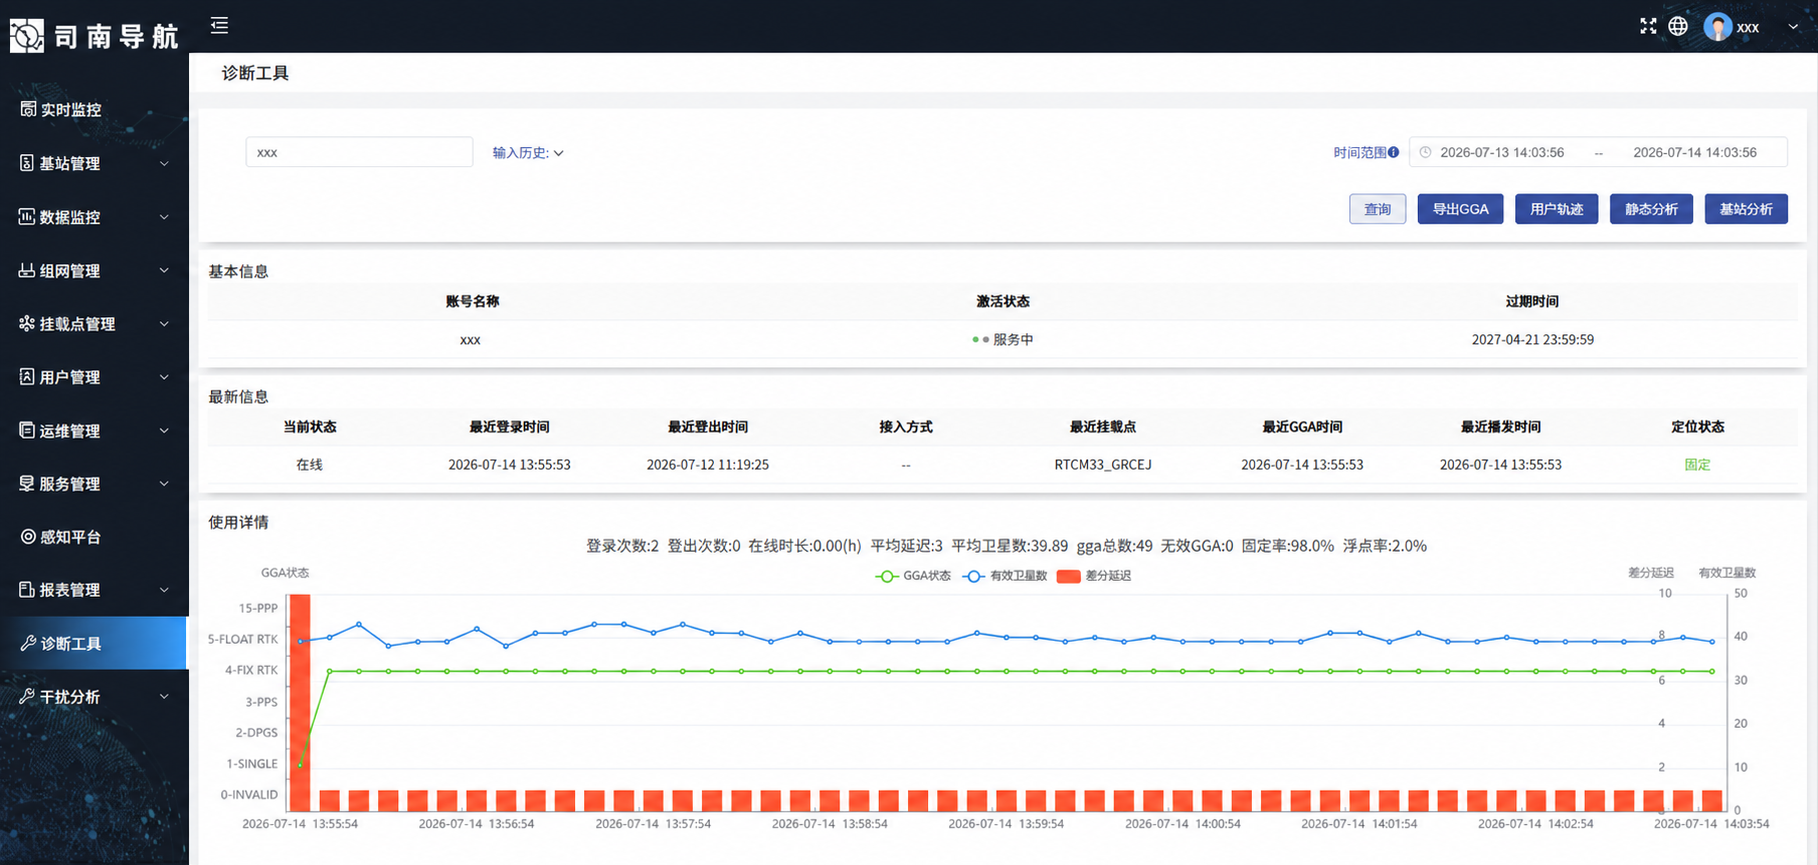1818x865 pixels.
Task: Click the 实时监控 sidebar icon
Action: (28, 109)
